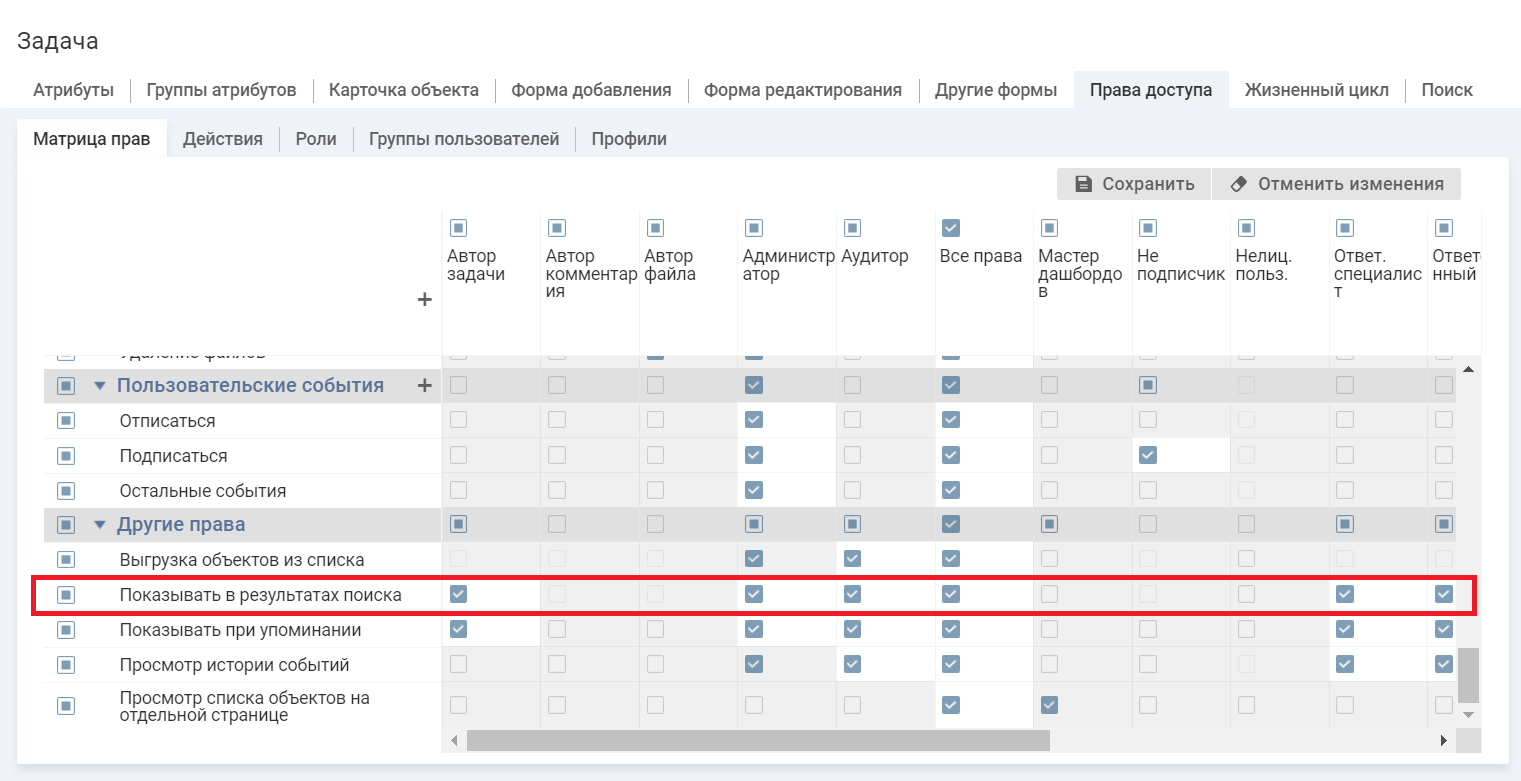The height and width of the screenshot is (781, 1521).
Task: Open the Жизненный цикл tab
Action: click(x=1316, y=90)
